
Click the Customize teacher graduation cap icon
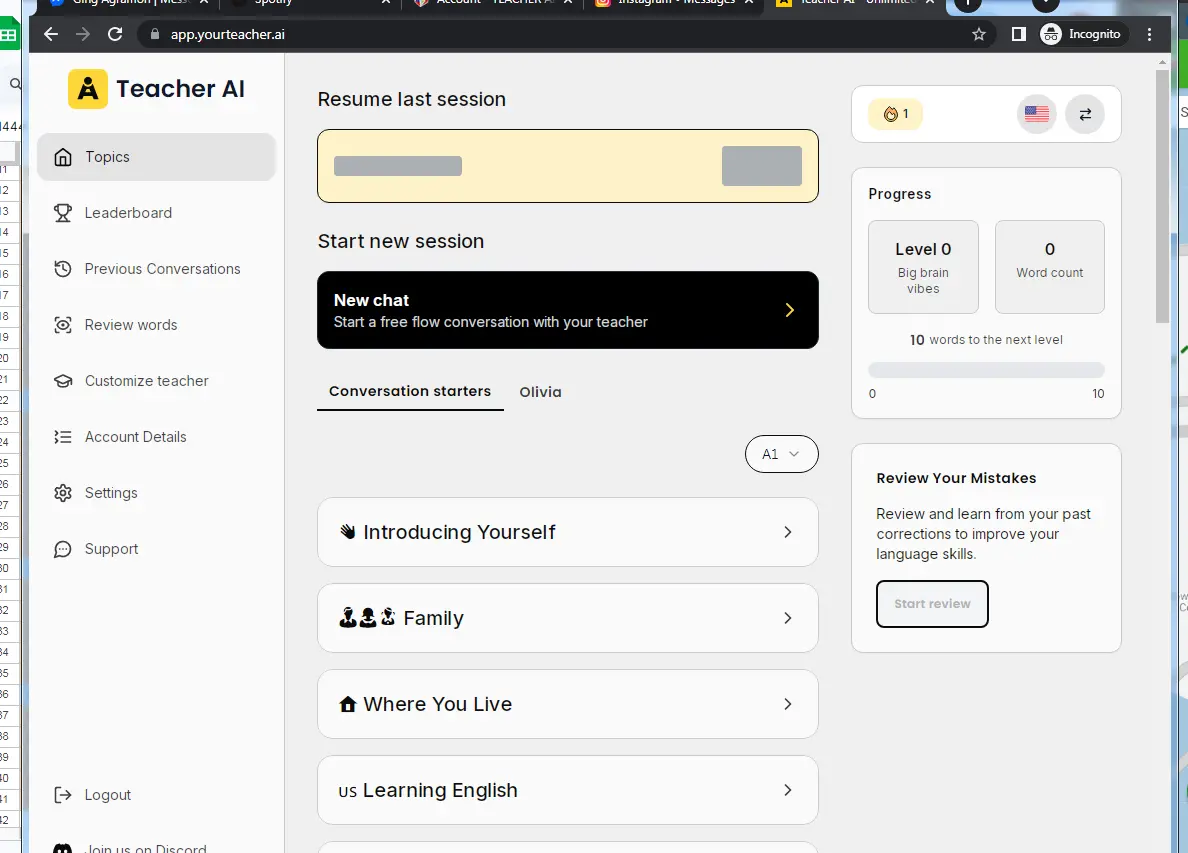63,381
